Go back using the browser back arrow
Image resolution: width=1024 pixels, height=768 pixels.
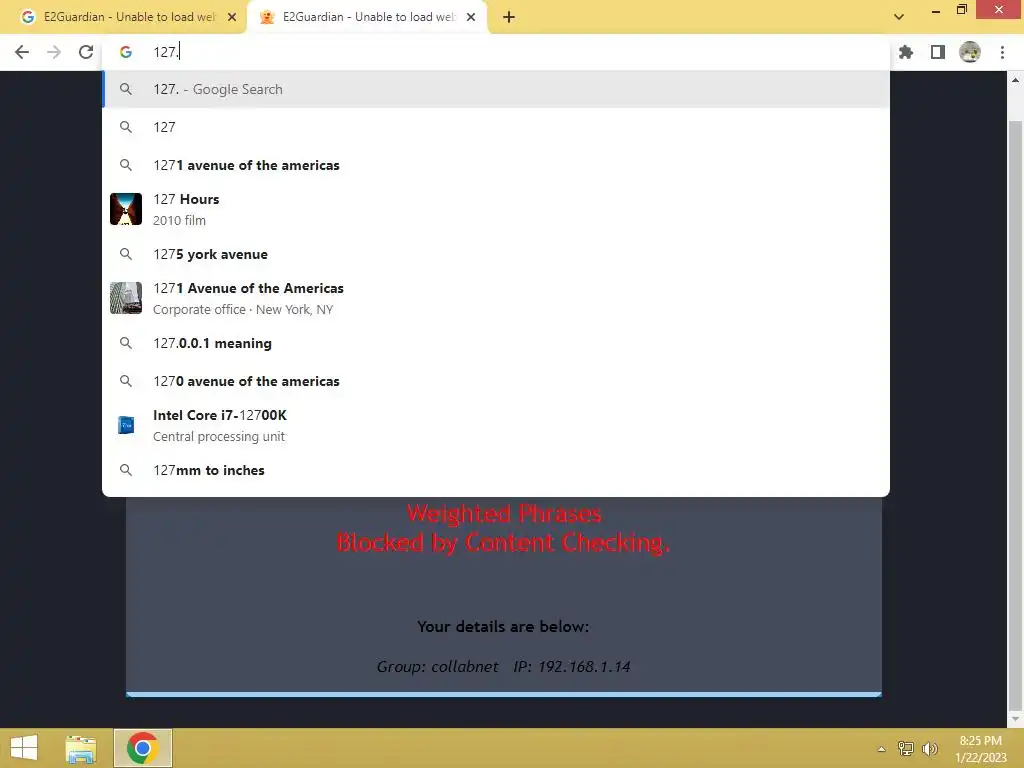click(22, 52)
